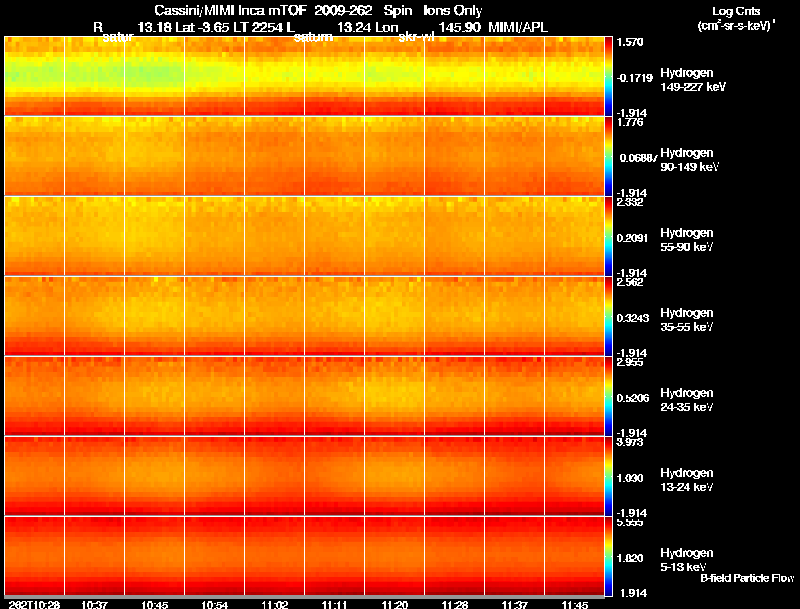Click the color scale bar for 35-55 keV
Screen dimensions: 800x609
click(608, 316)
